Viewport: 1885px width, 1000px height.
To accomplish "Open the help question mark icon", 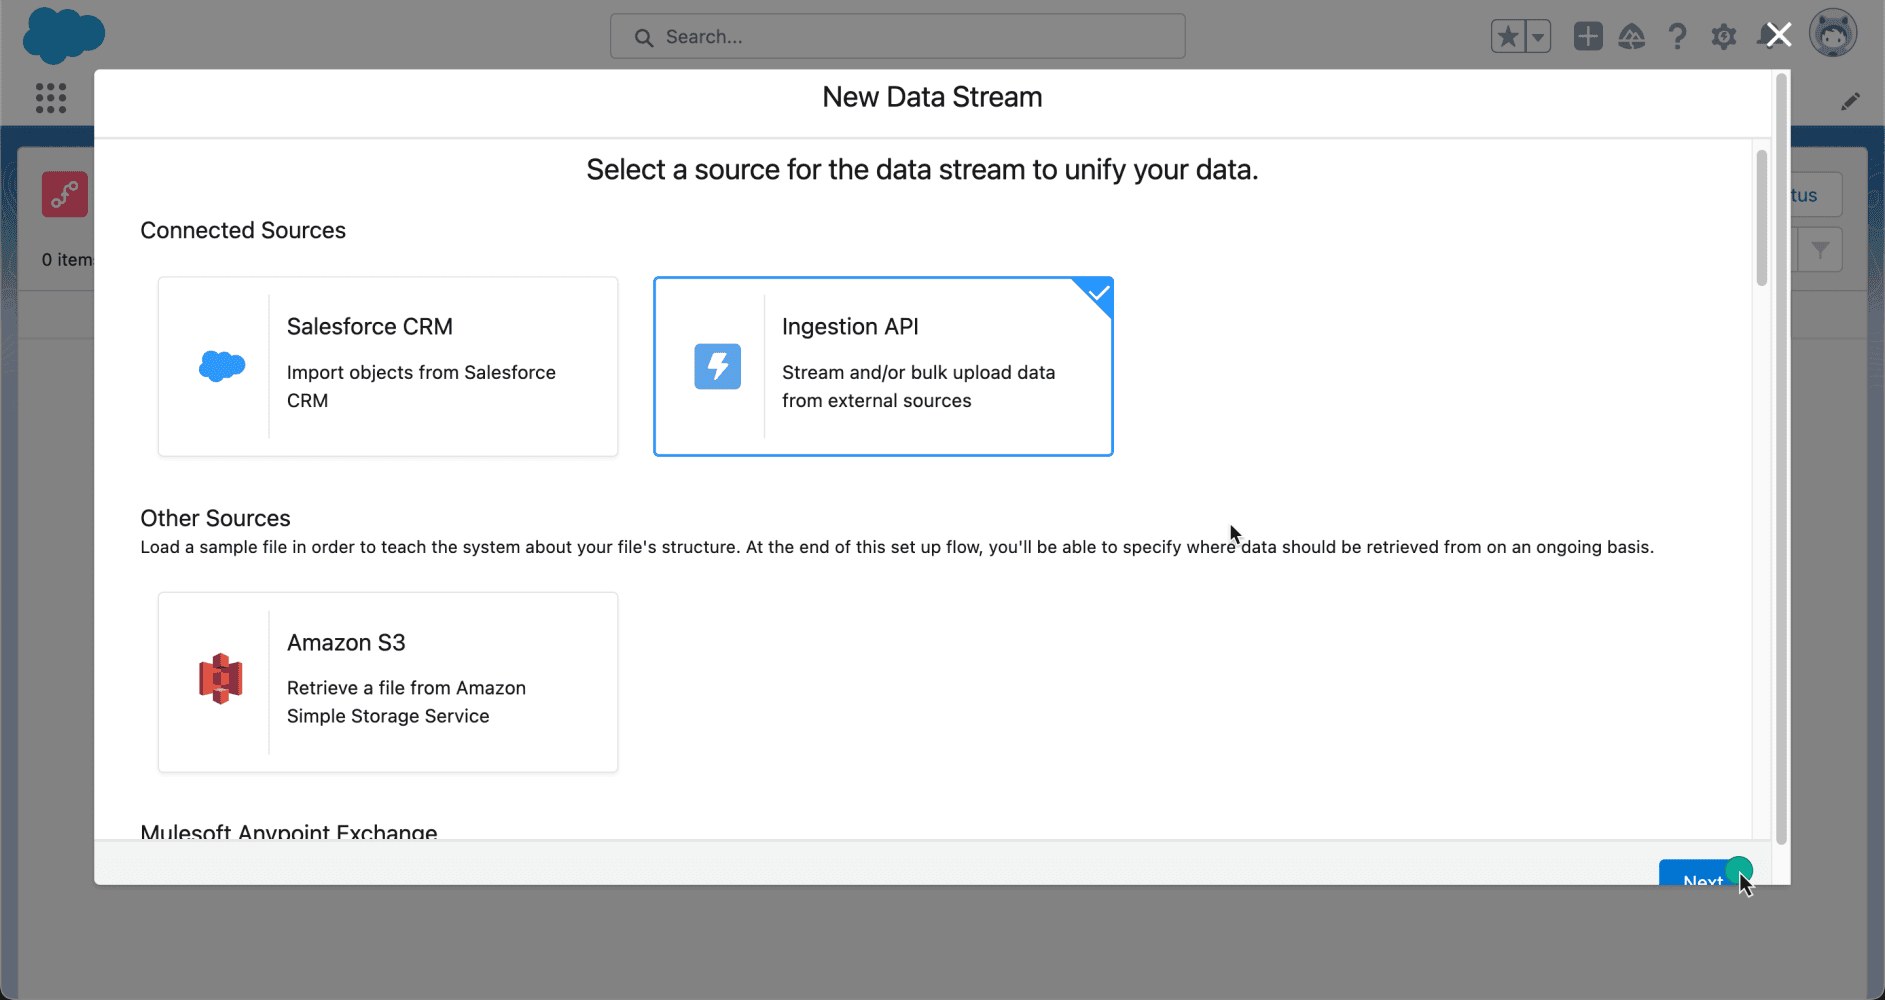I will [x=1678, y=37].
